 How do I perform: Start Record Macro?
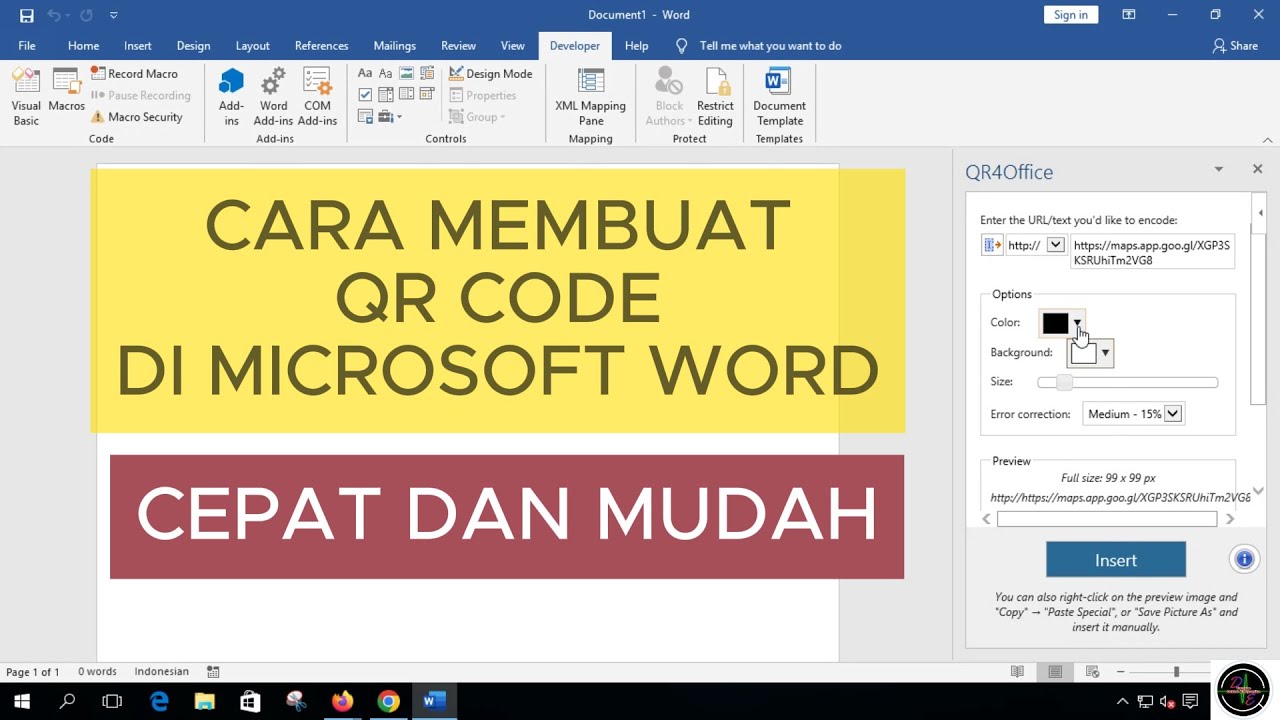[x=134, y=74]
